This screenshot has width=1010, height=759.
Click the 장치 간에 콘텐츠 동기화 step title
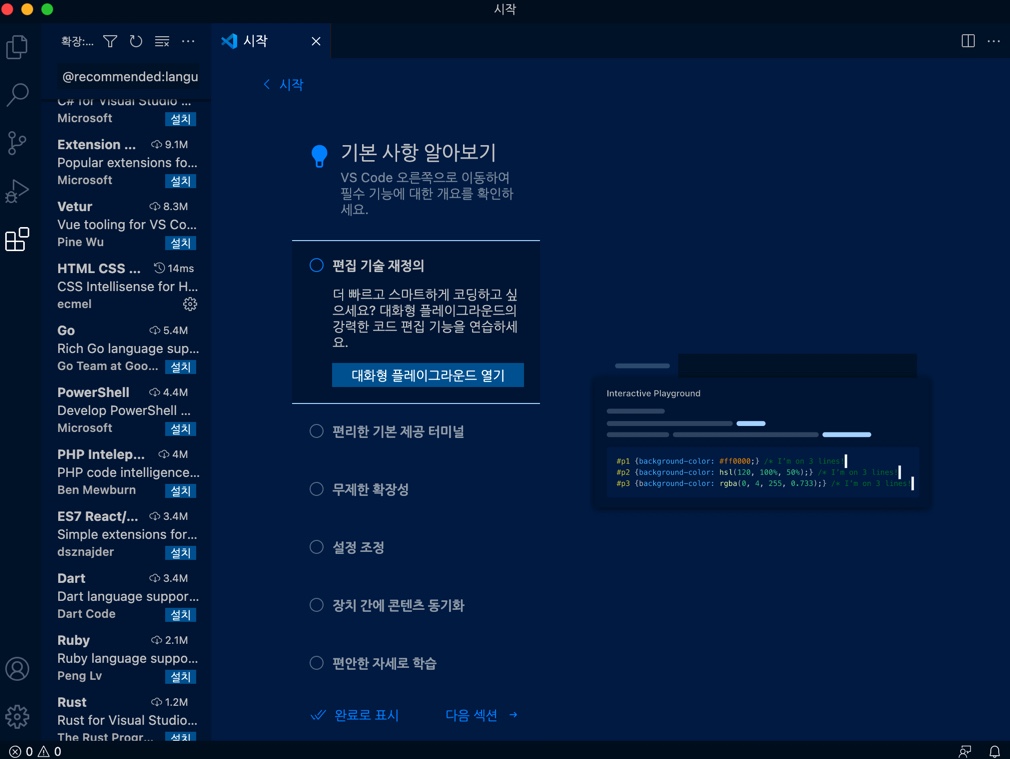click(x=398, y=605)
